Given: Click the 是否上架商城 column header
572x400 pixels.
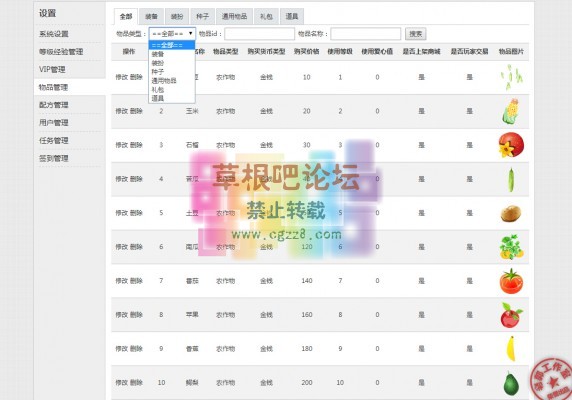Looking at the screenshot, I should [x=421, y=51].
